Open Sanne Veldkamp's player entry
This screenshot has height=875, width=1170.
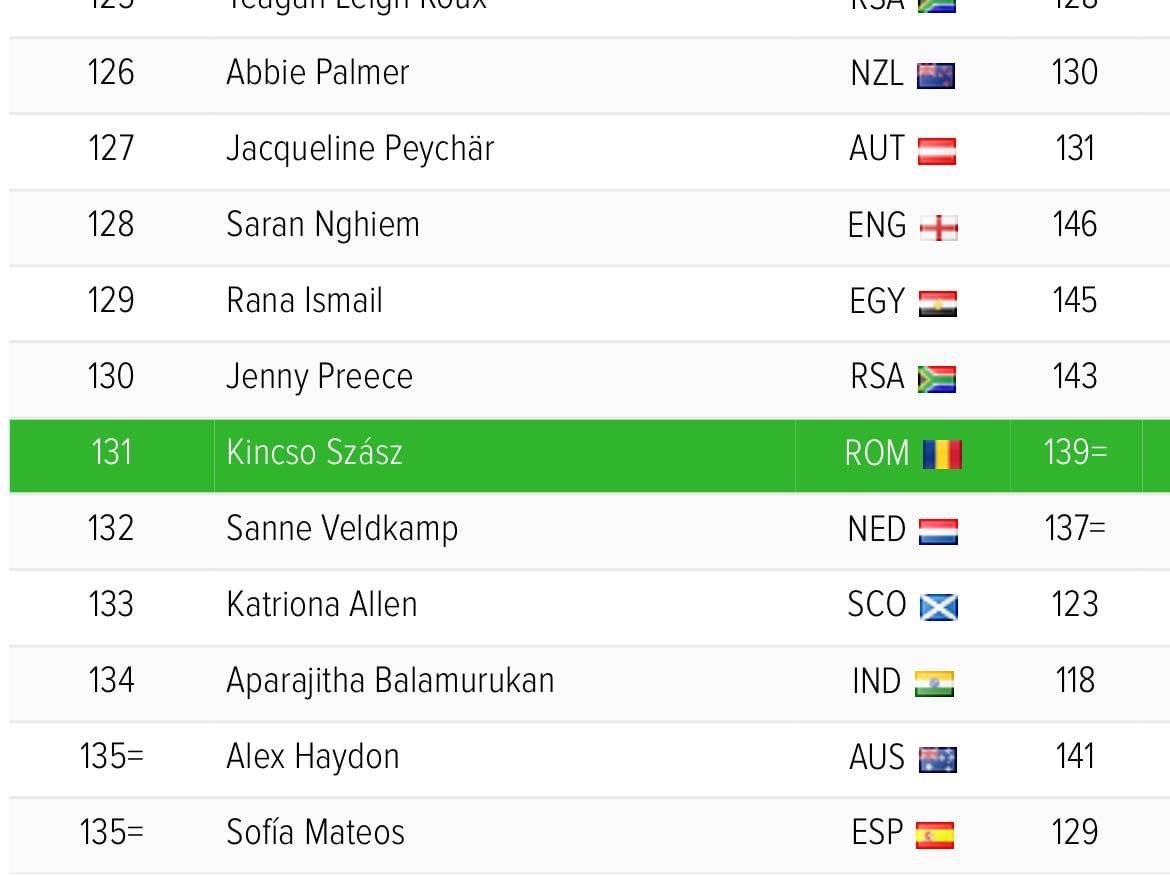click(x=342, y=529)
